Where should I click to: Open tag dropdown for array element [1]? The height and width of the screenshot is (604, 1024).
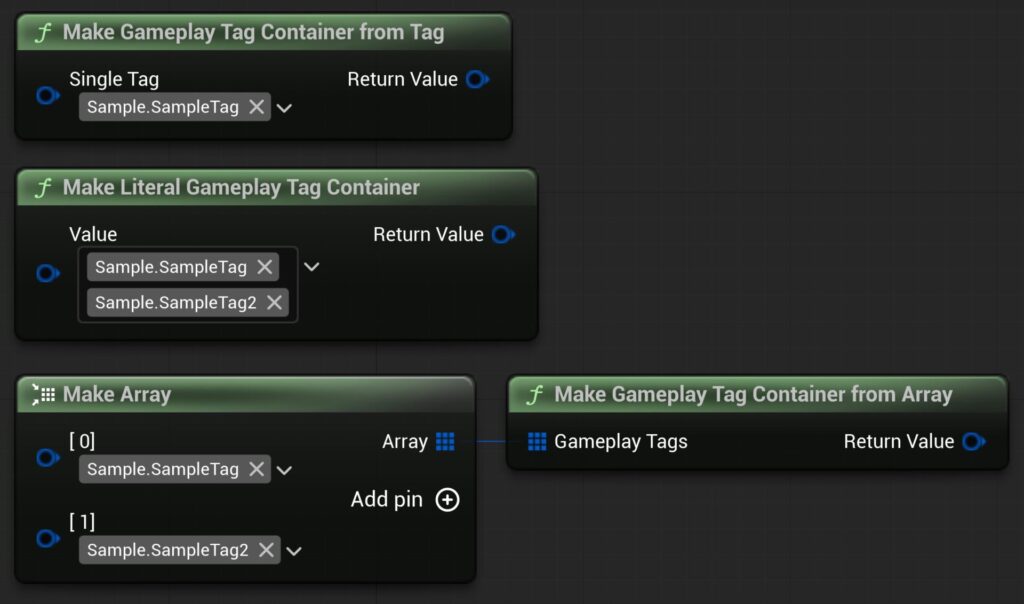(294, 550)
